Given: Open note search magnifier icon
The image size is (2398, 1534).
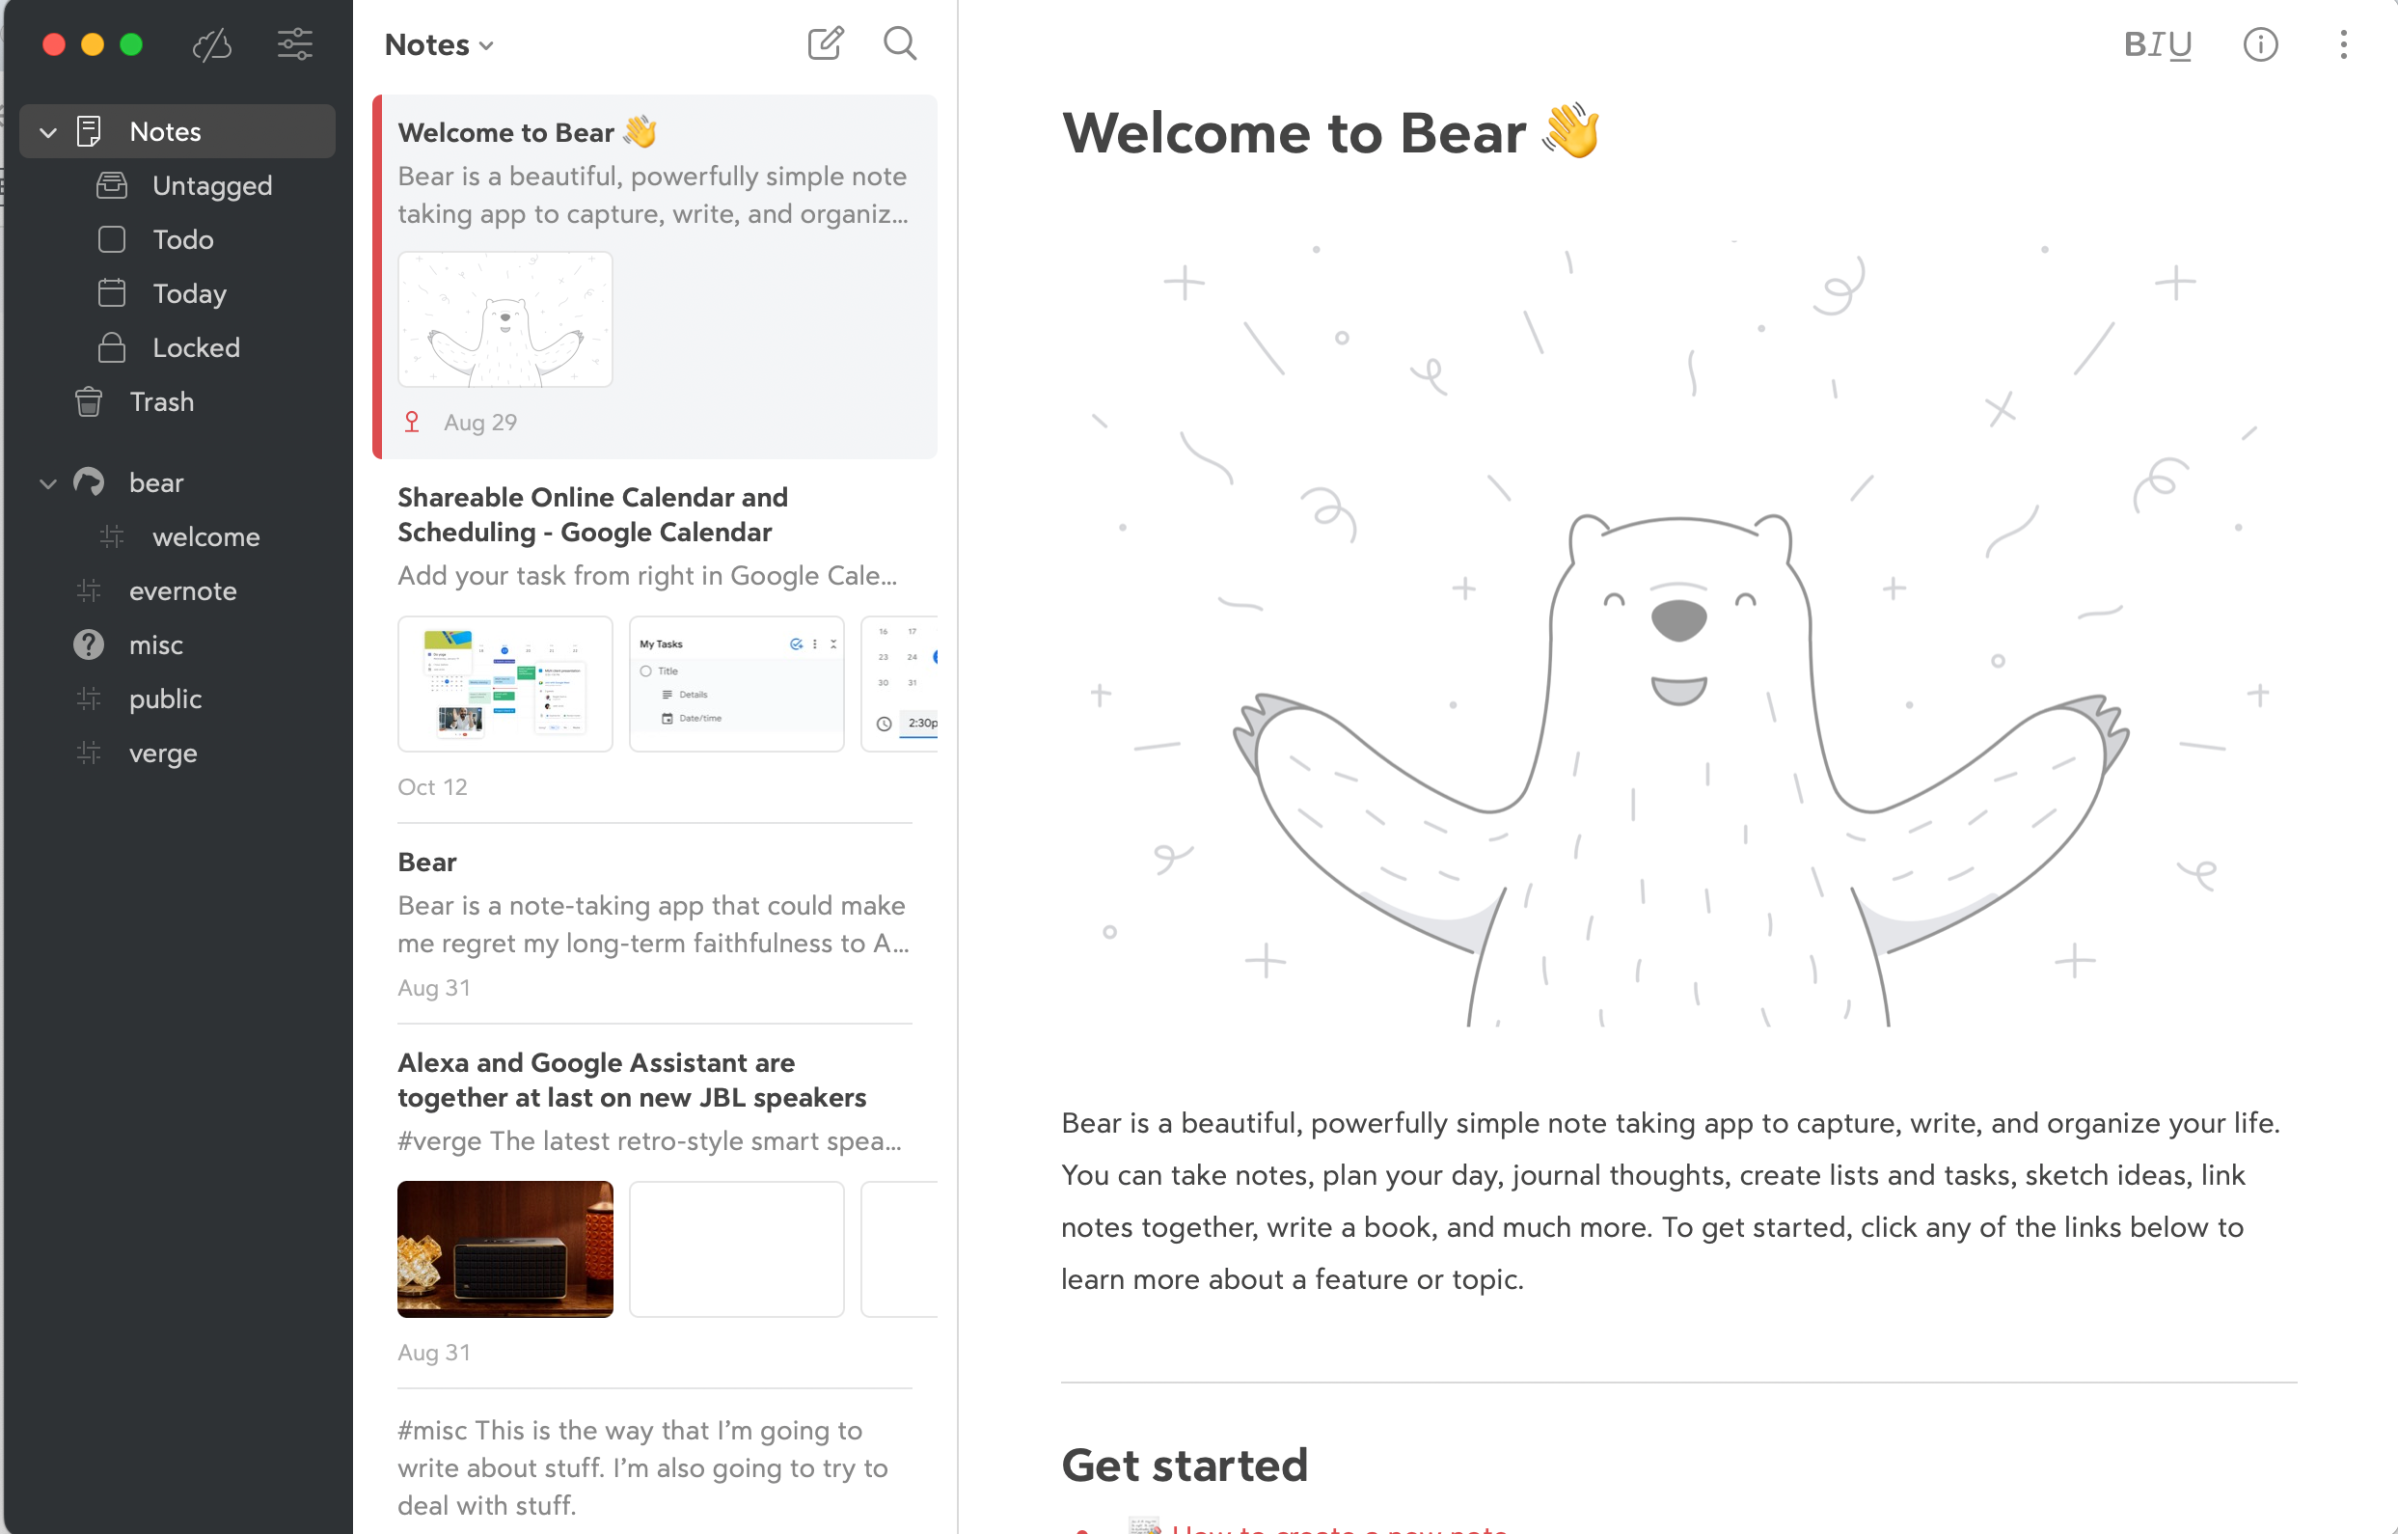Looking at the screenshot, I should (x=900, y=44).
